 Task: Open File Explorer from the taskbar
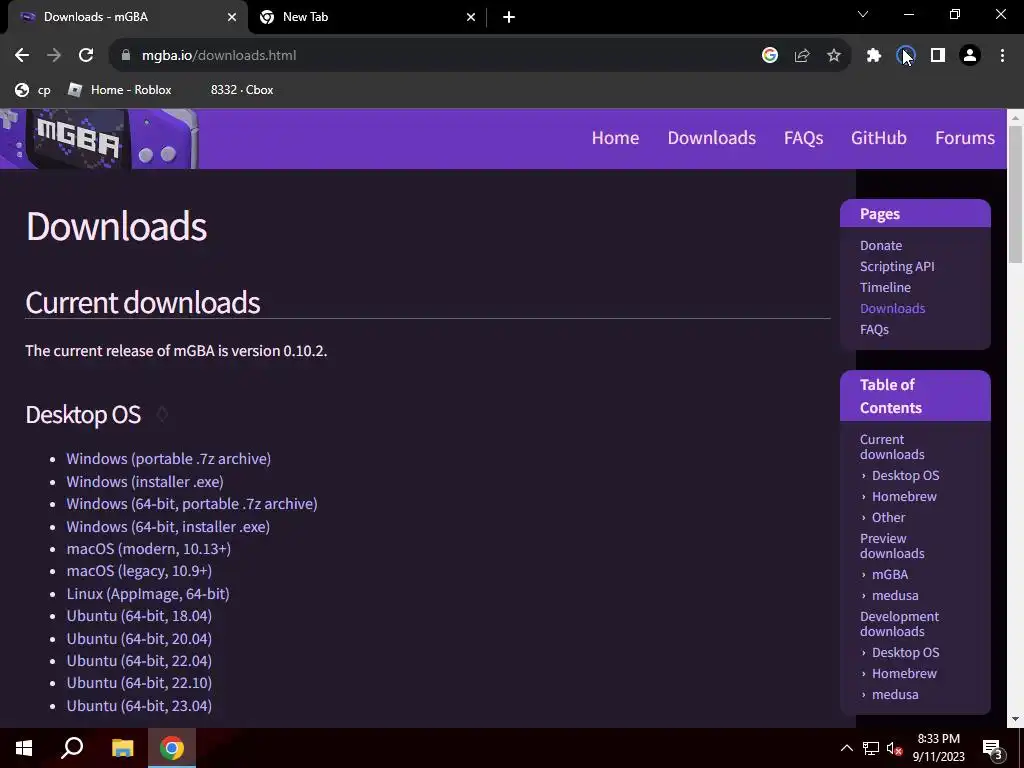(x=122, y=748)
